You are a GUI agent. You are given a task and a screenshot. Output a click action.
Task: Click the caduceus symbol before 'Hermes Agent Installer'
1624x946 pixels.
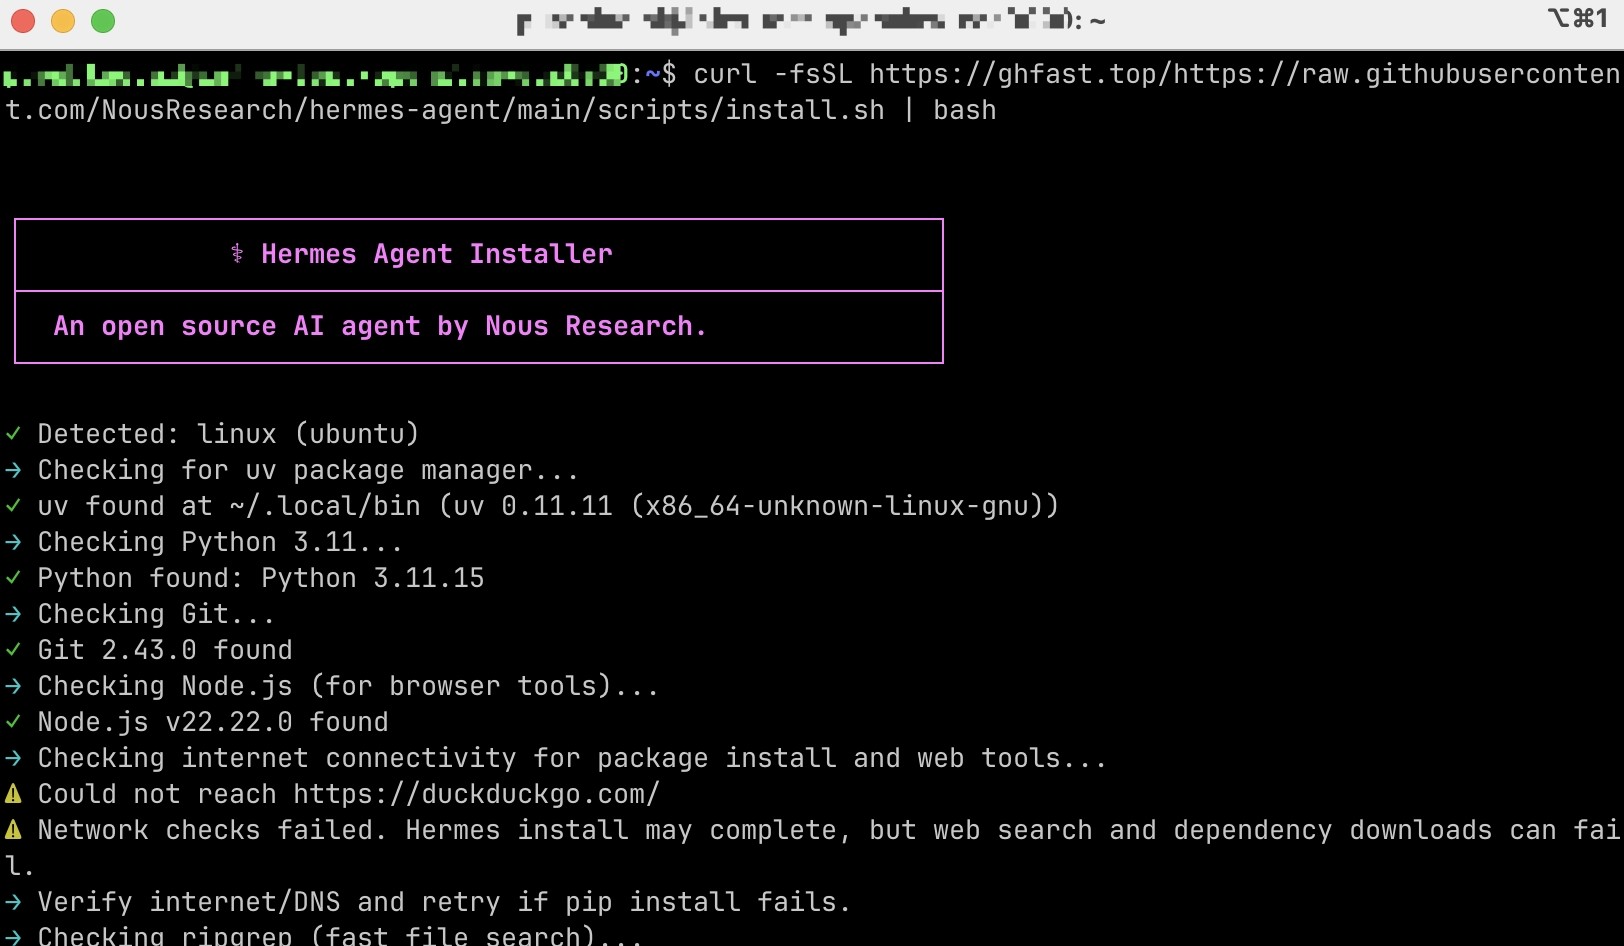tap(237, 253)
